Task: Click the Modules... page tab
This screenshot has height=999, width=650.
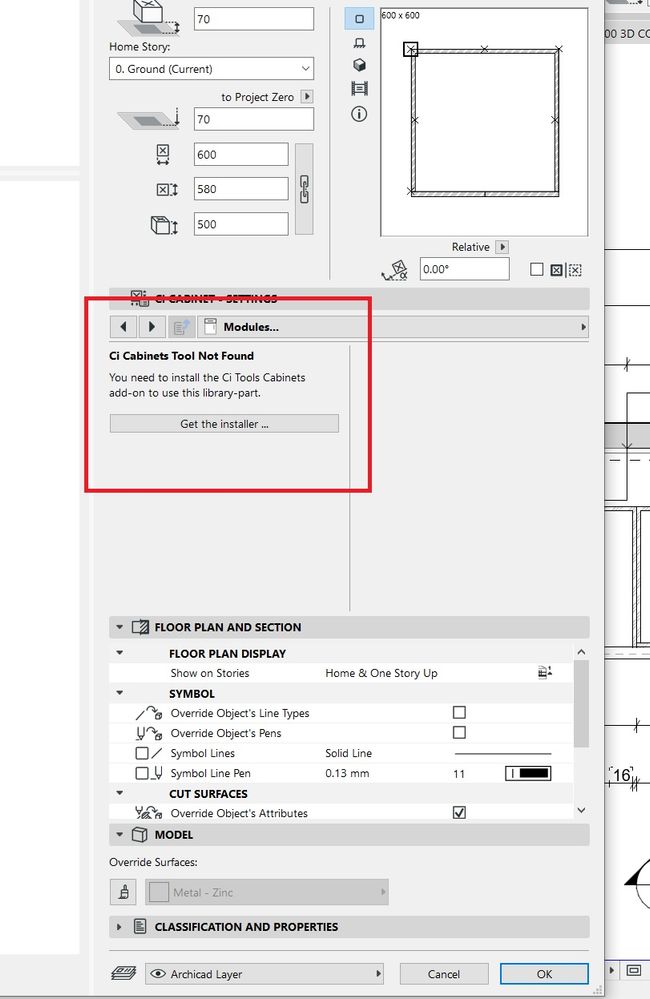Action: (x=393, y=327)
